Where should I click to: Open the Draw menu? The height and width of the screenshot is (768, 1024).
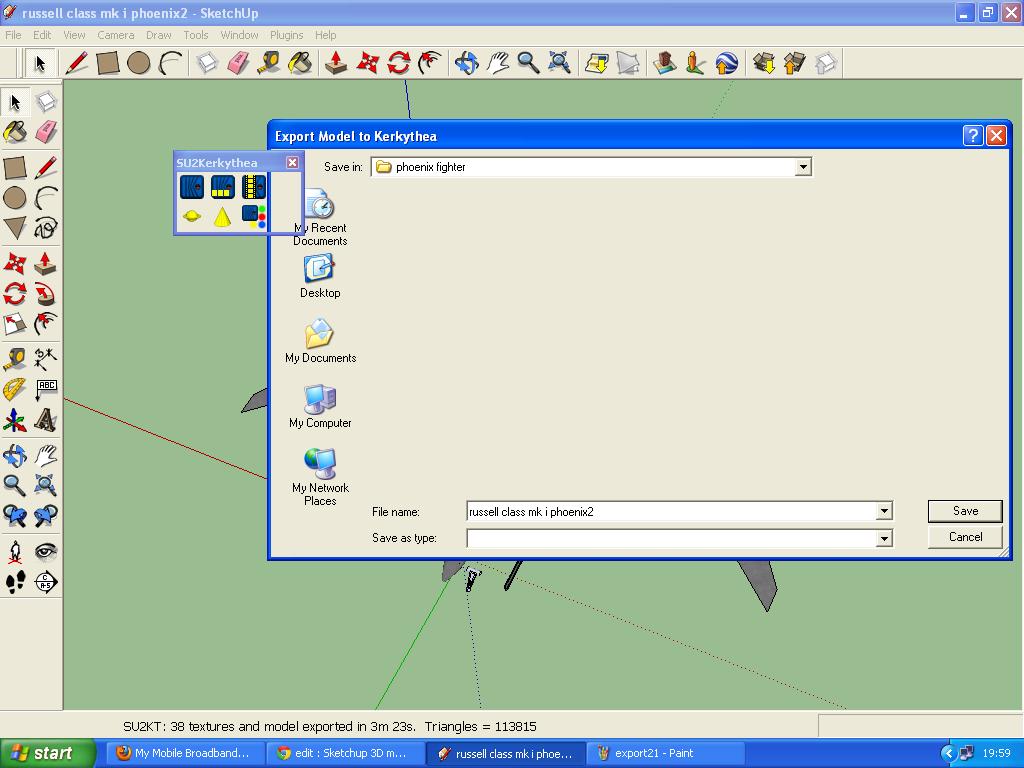click(x=159, y=35)
